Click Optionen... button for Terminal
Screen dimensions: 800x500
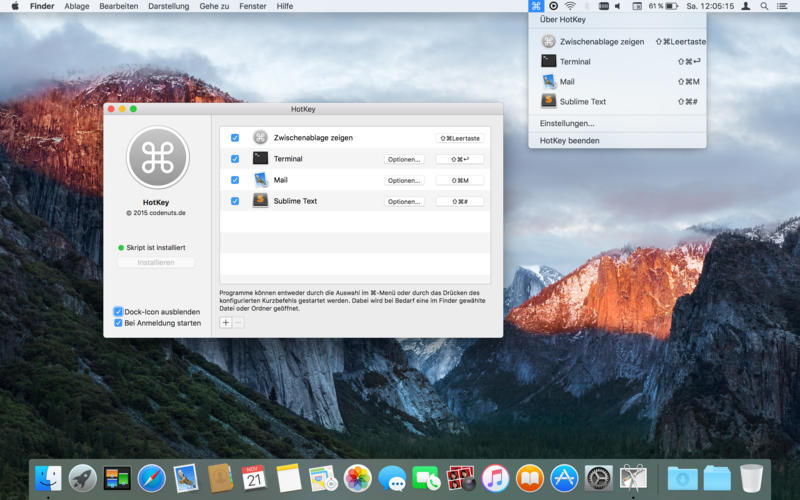pyautogui.click(x=404, y=159)
